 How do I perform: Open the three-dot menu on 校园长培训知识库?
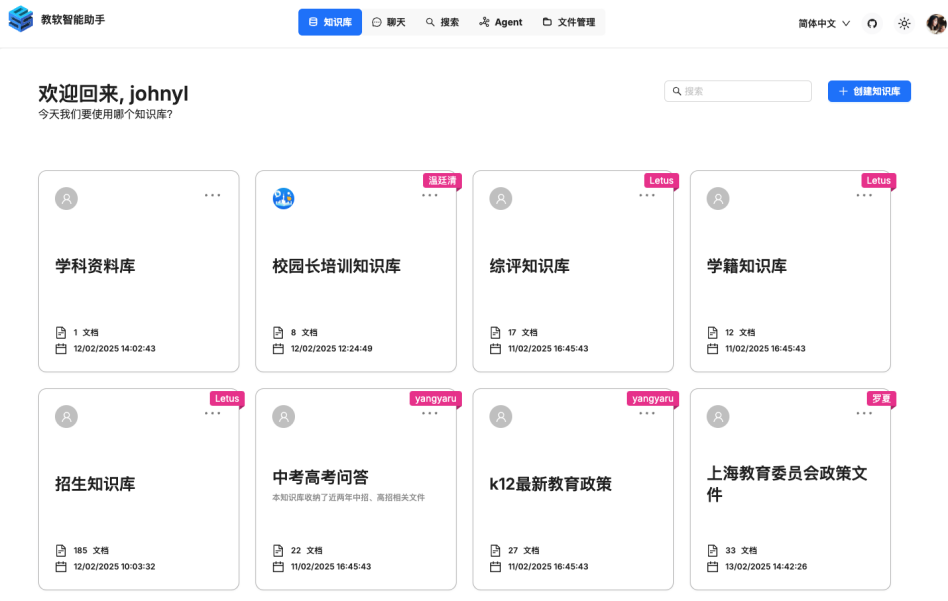coord(429,195)
